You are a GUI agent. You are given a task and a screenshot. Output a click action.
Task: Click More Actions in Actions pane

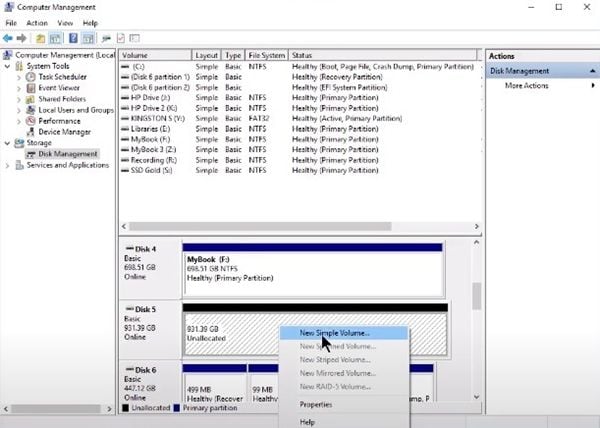(527, 85)
